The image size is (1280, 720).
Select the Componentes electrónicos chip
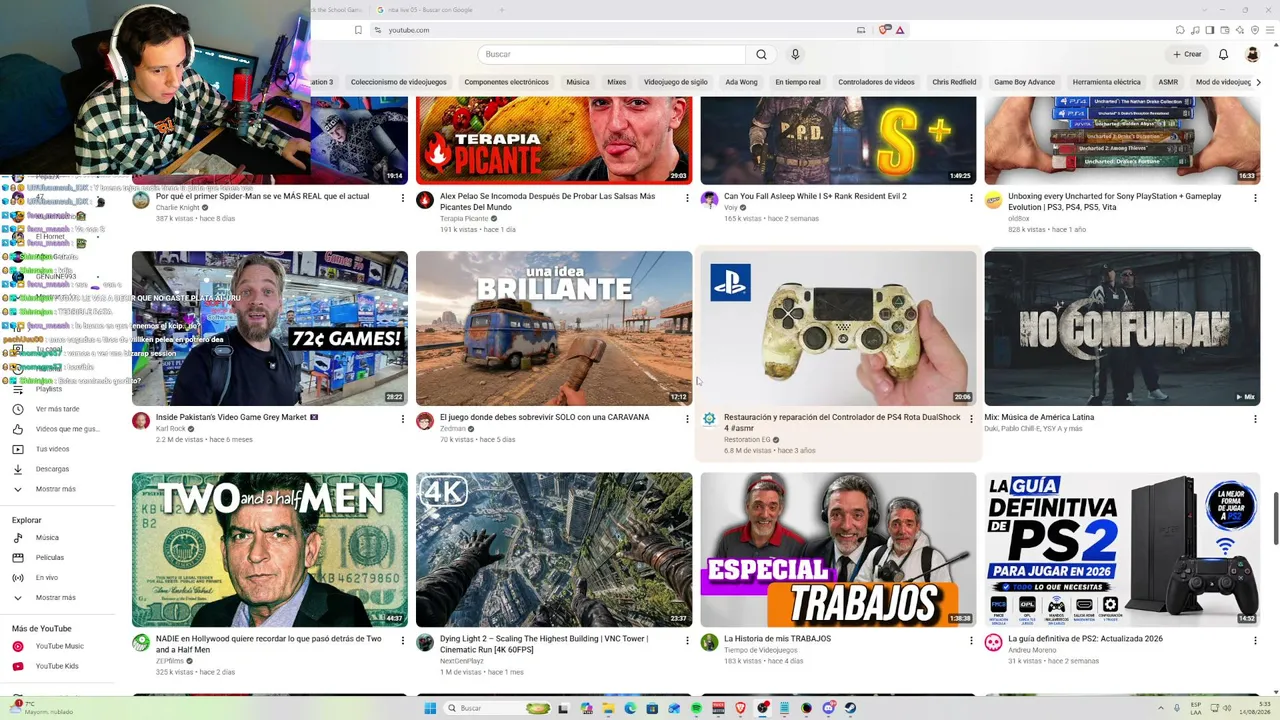[507, 82]
